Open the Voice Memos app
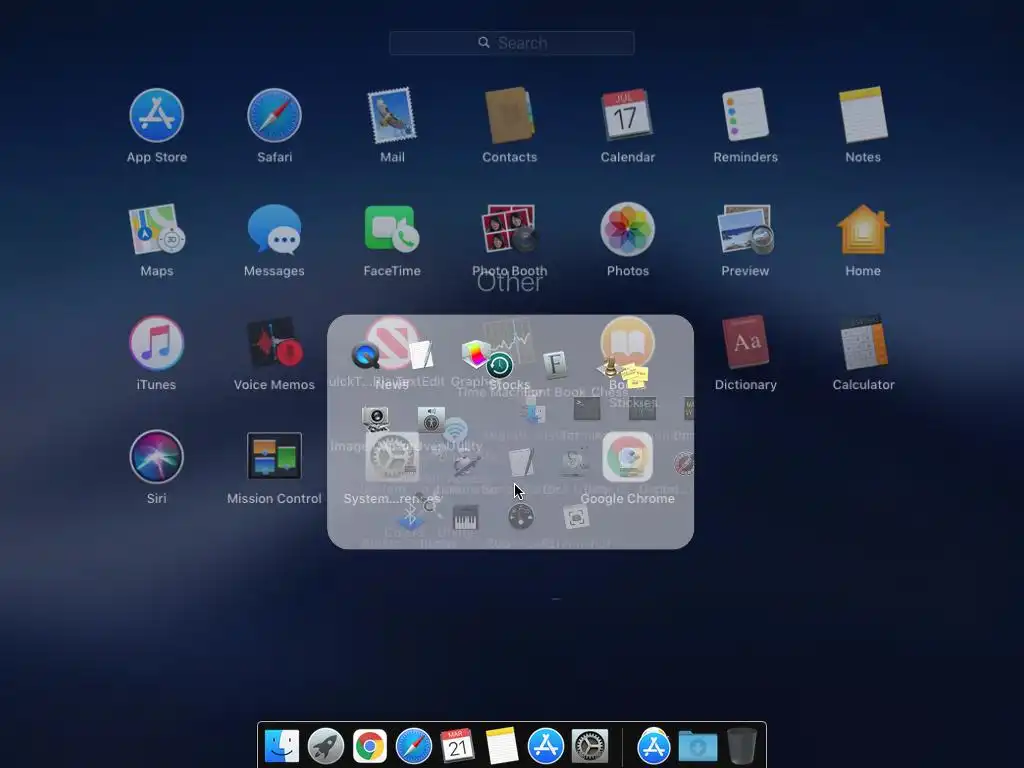 (x=274, y=343)
